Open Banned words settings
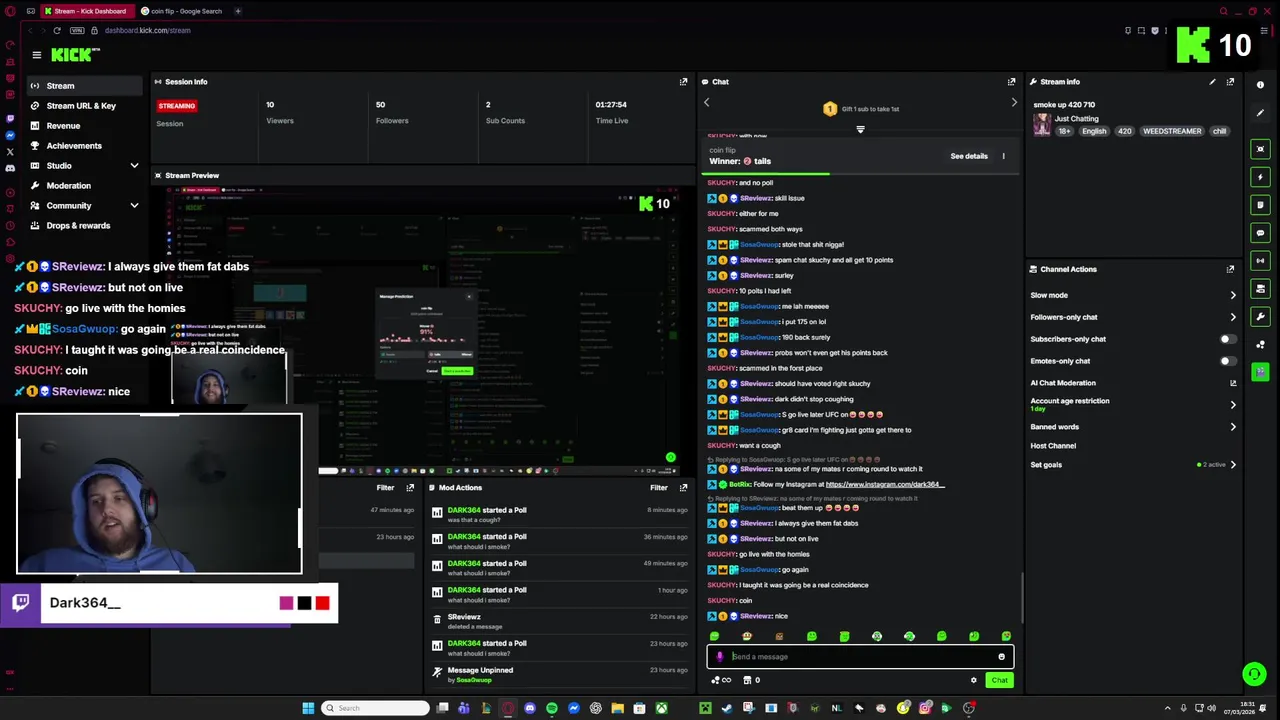Screen dimensions: 1280x720 click(x=1133, y=427)
